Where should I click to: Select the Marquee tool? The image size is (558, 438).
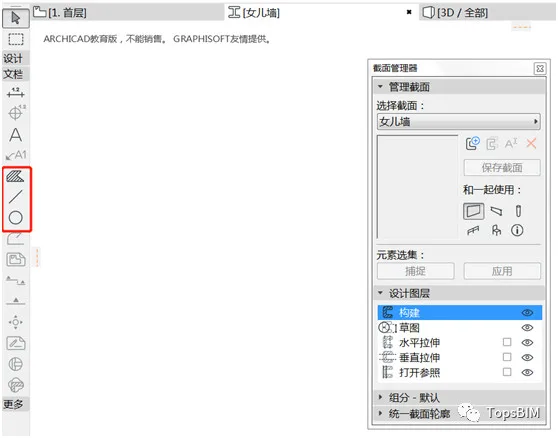pyautogui.click(x=16, y=39)
